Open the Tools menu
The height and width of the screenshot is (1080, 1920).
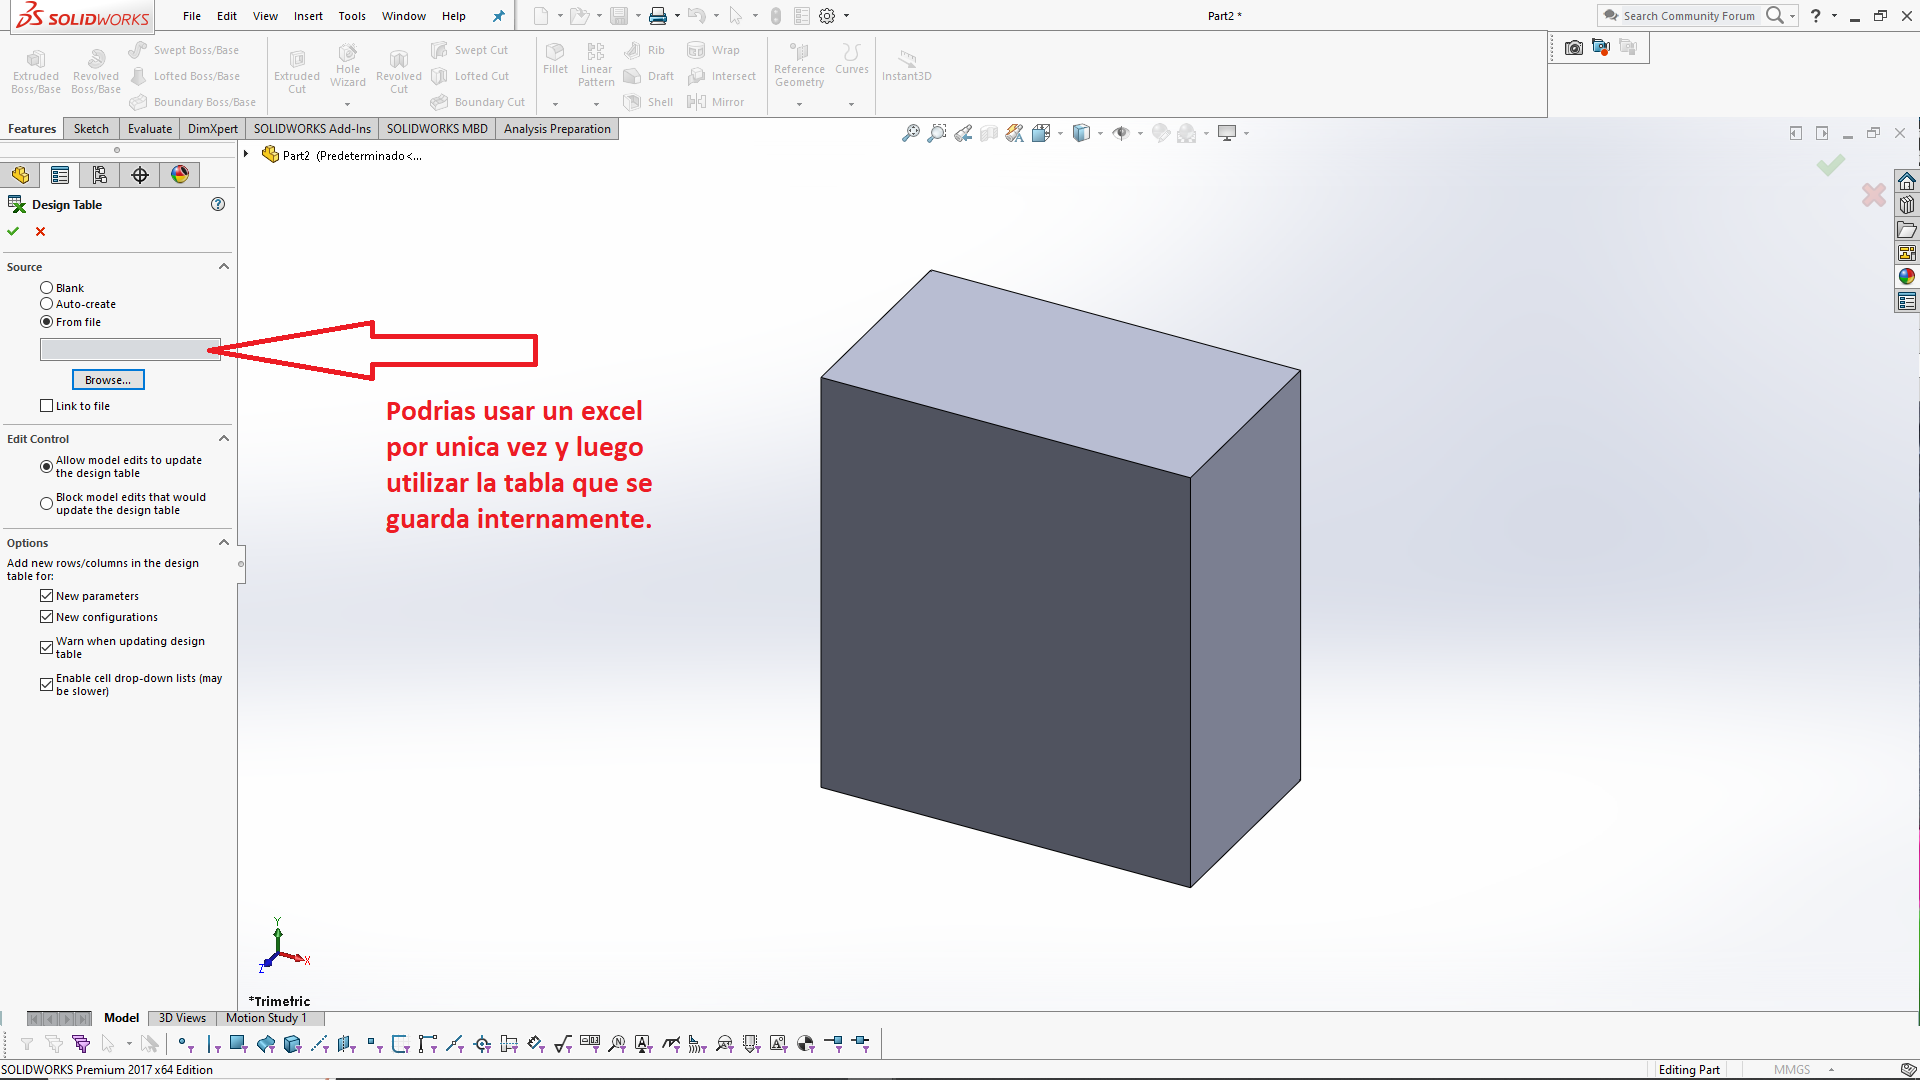[x=351, y=16]
